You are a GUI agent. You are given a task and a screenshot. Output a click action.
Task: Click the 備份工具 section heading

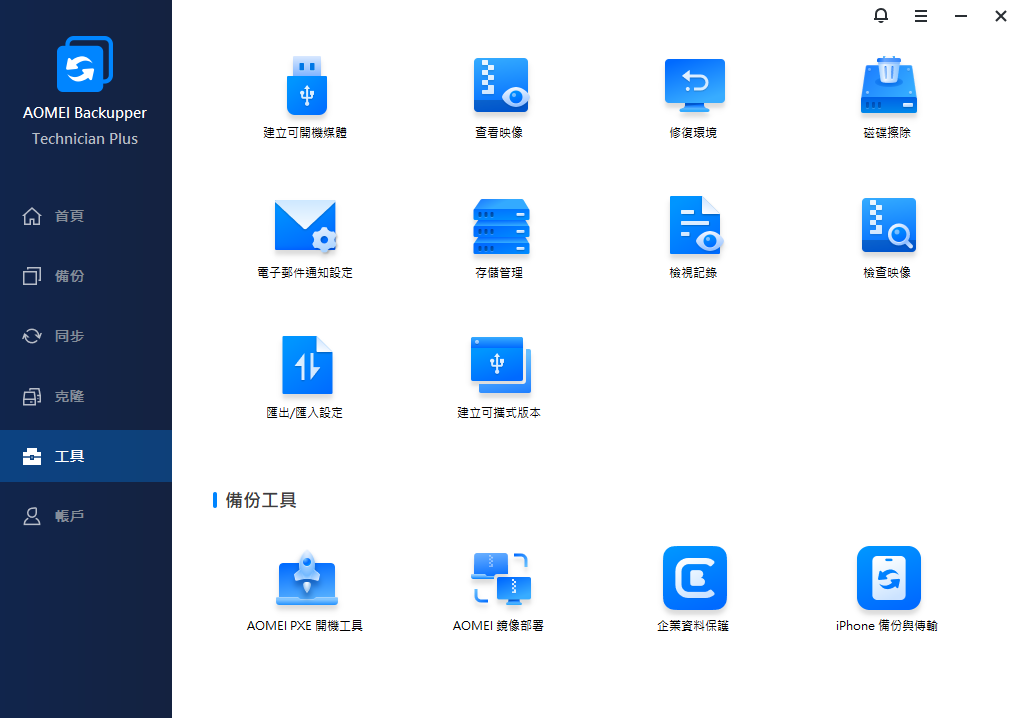pos(261,500)
